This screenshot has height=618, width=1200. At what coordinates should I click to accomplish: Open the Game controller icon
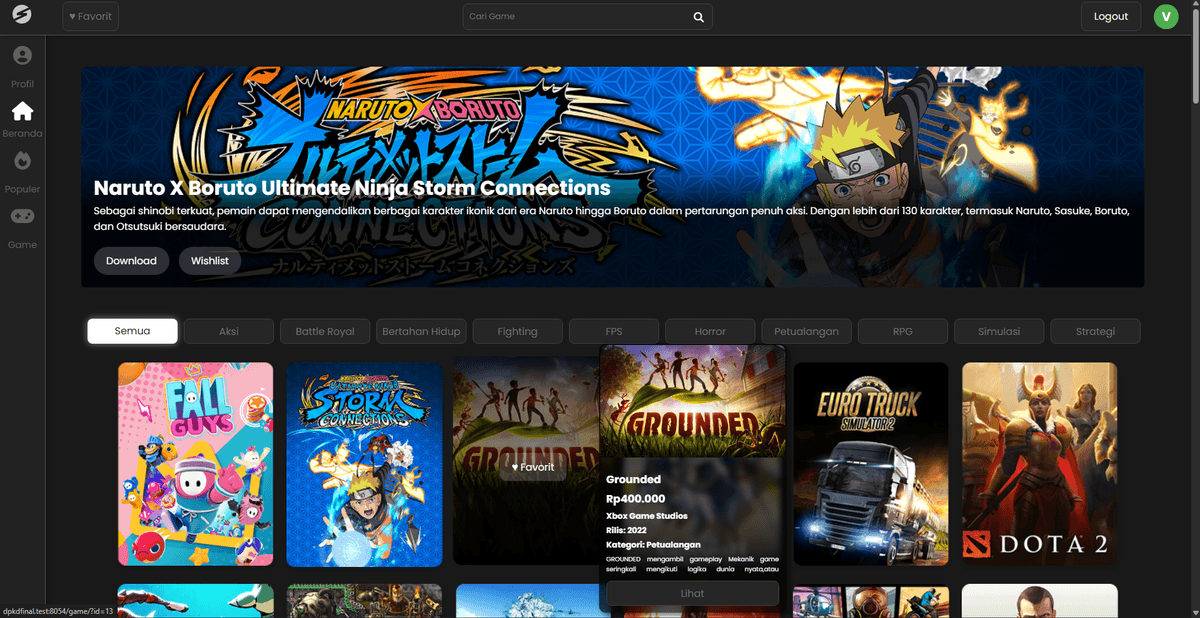pyautogui.click(x=22, y=216)
